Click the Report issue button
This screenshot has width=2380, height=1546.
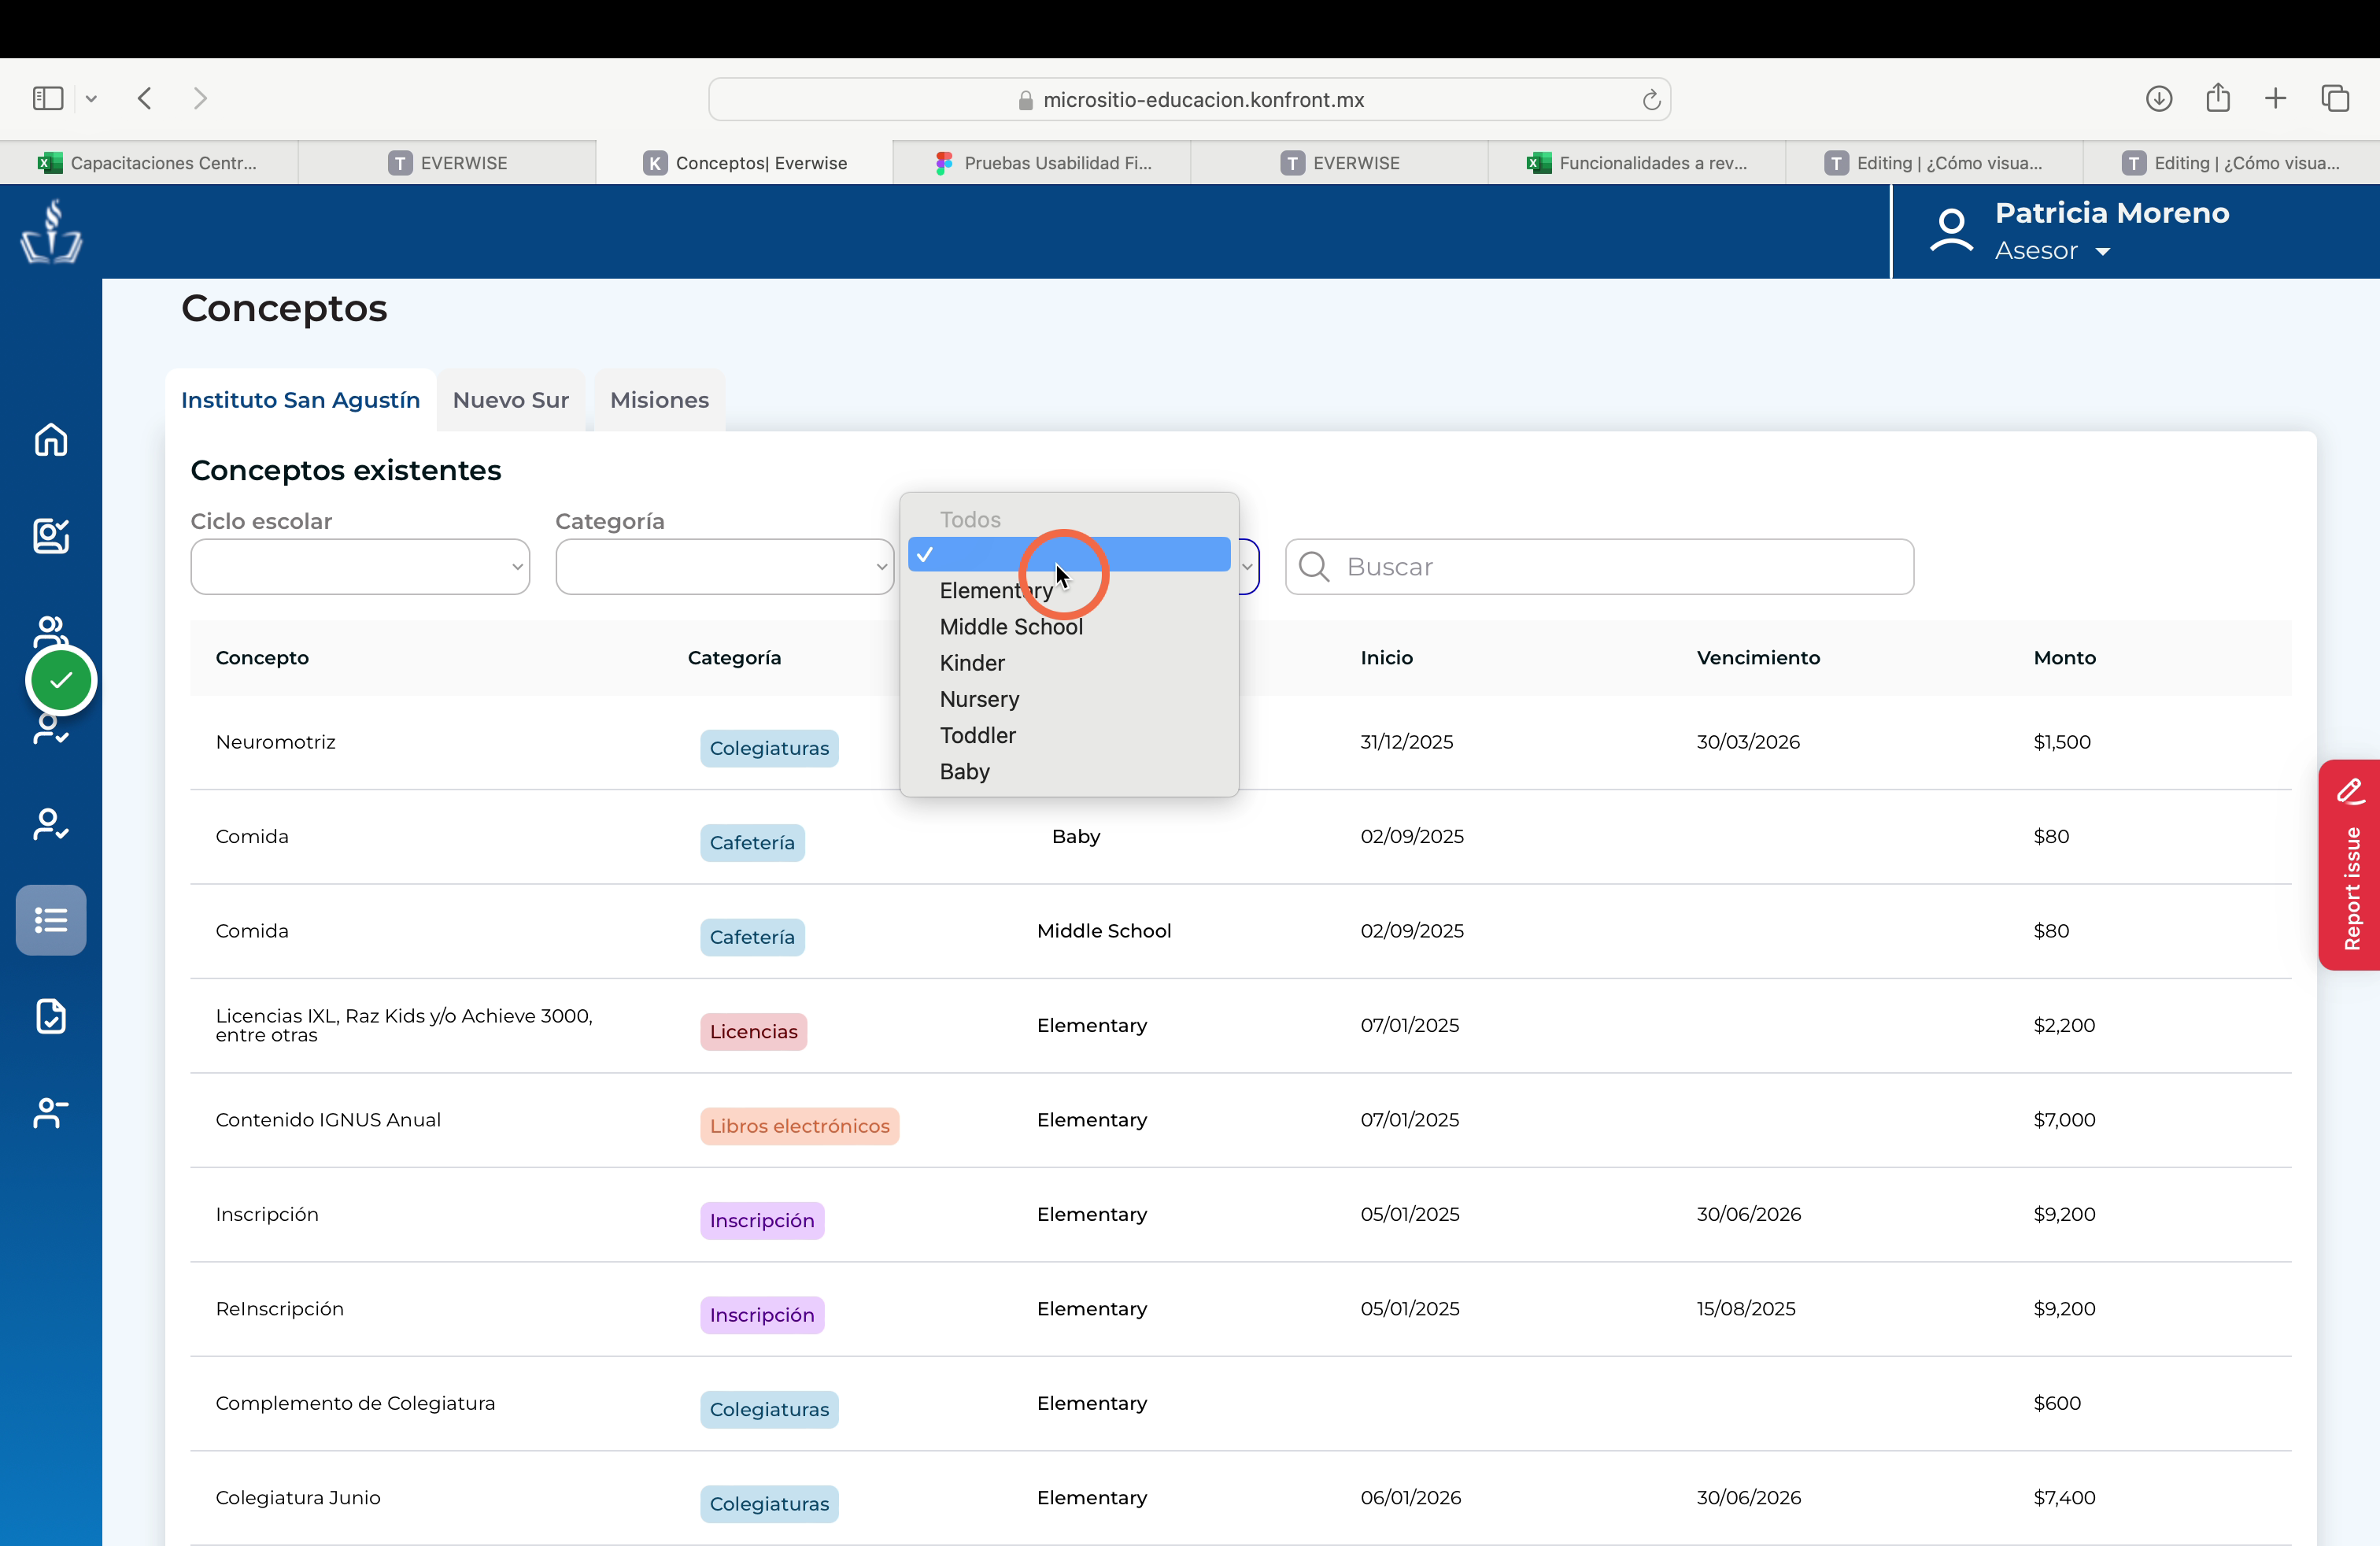[x=2350, y=864]
